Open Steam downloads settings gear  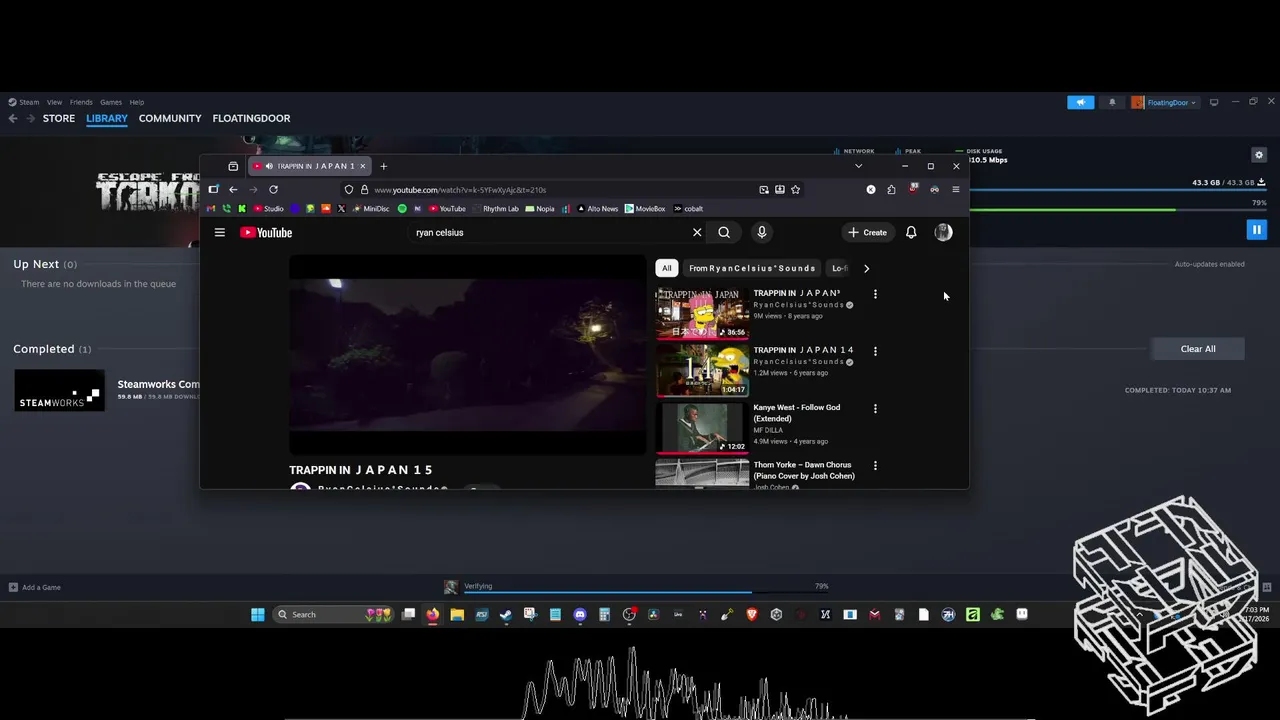(1259, 155)
